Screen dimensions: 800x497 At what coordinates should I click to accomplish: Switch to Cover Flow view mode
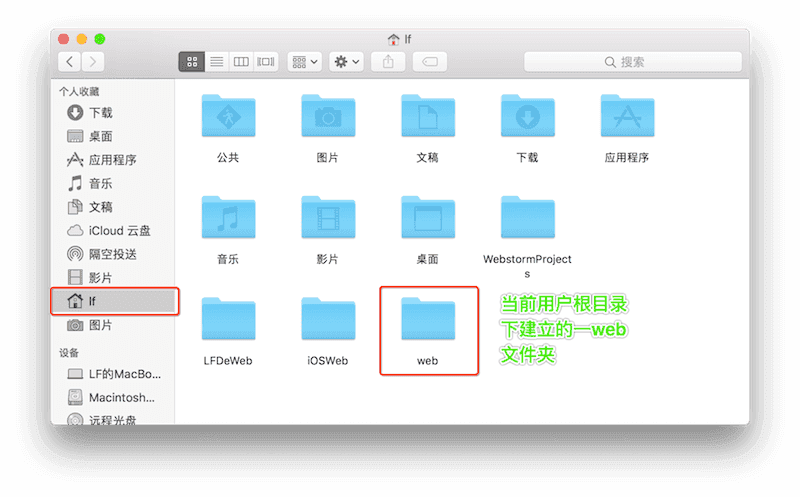pos(266,62)
